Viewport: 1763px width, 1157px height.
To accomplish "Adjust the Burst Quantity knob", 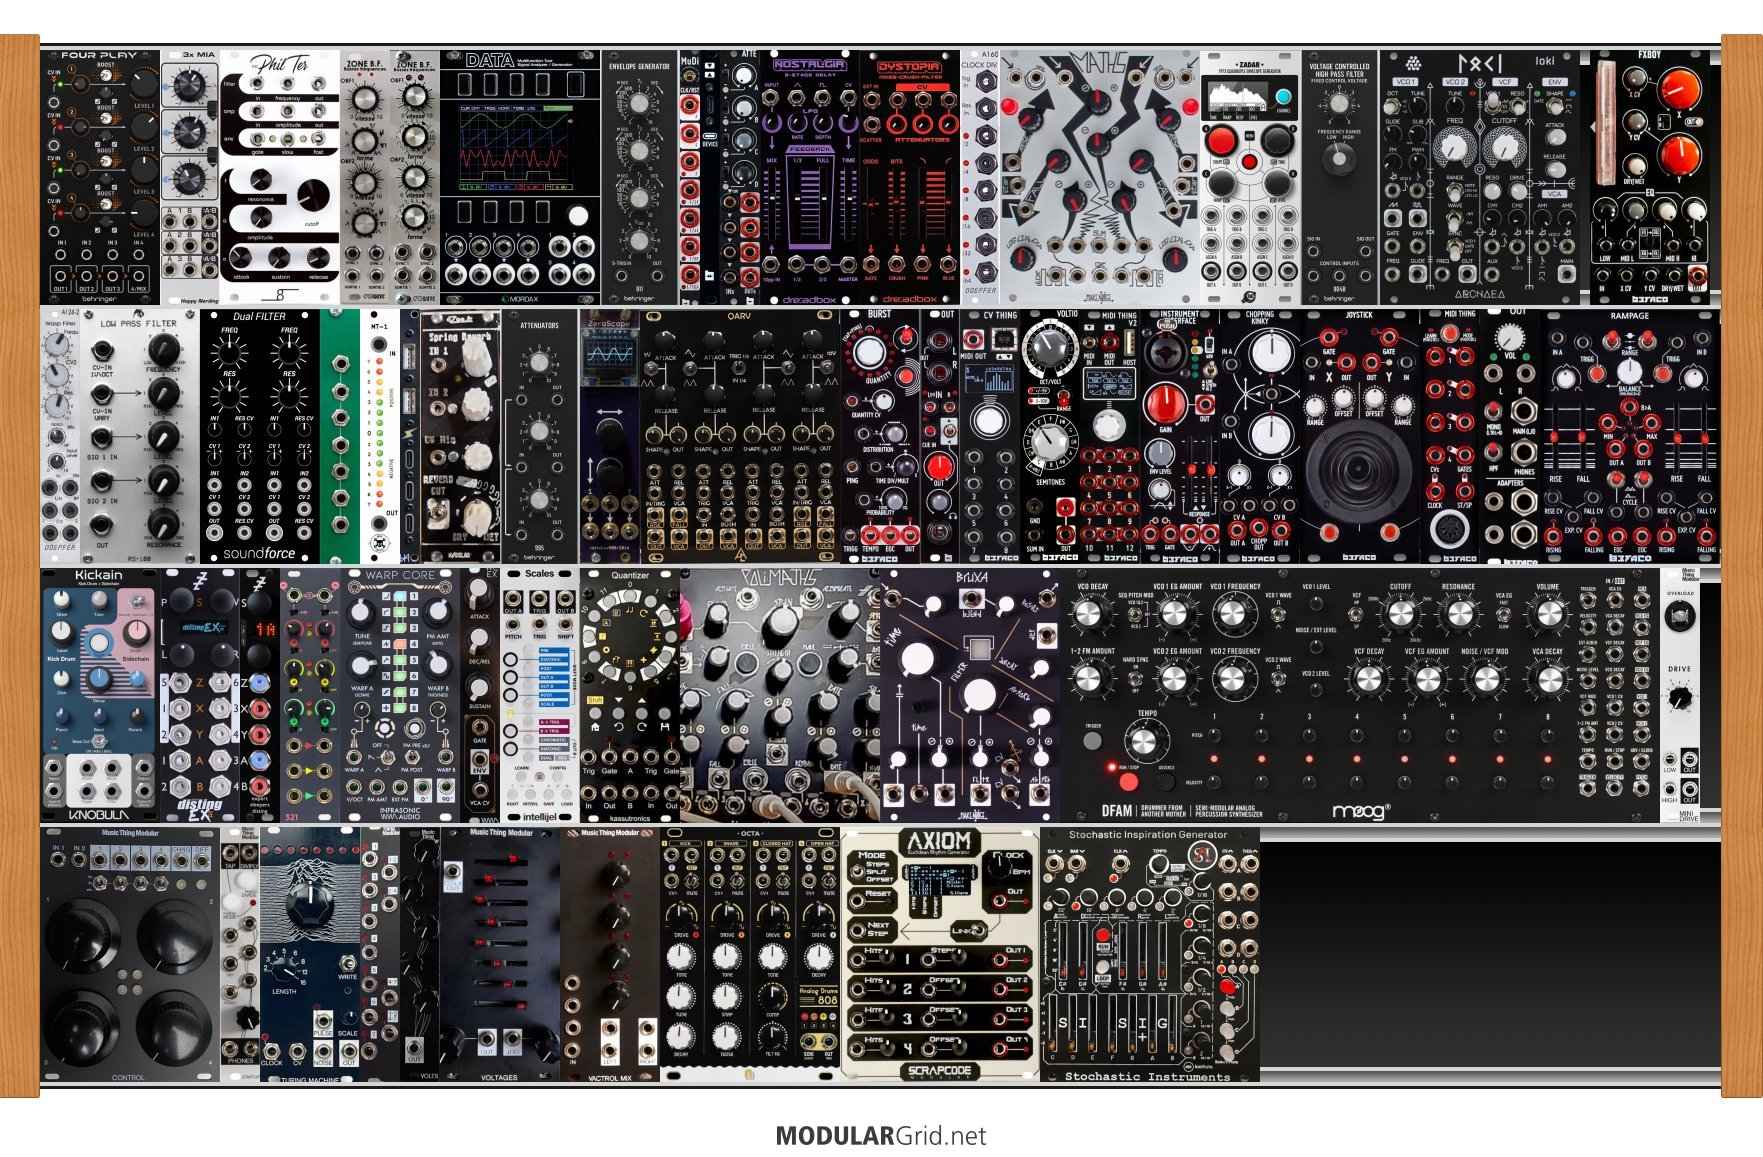I will 868,351.
